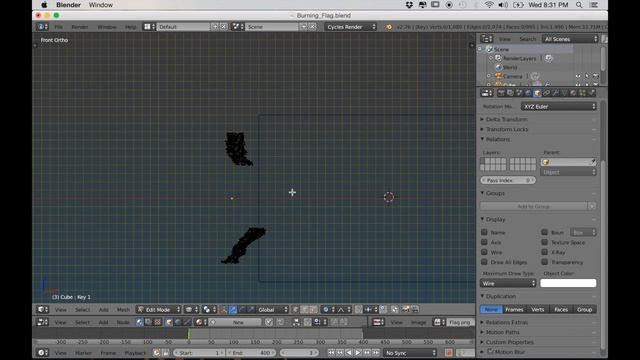This screenshot has height=360, width=640.
Task: Select the Camera item in outliner
Action: point(513,76)
